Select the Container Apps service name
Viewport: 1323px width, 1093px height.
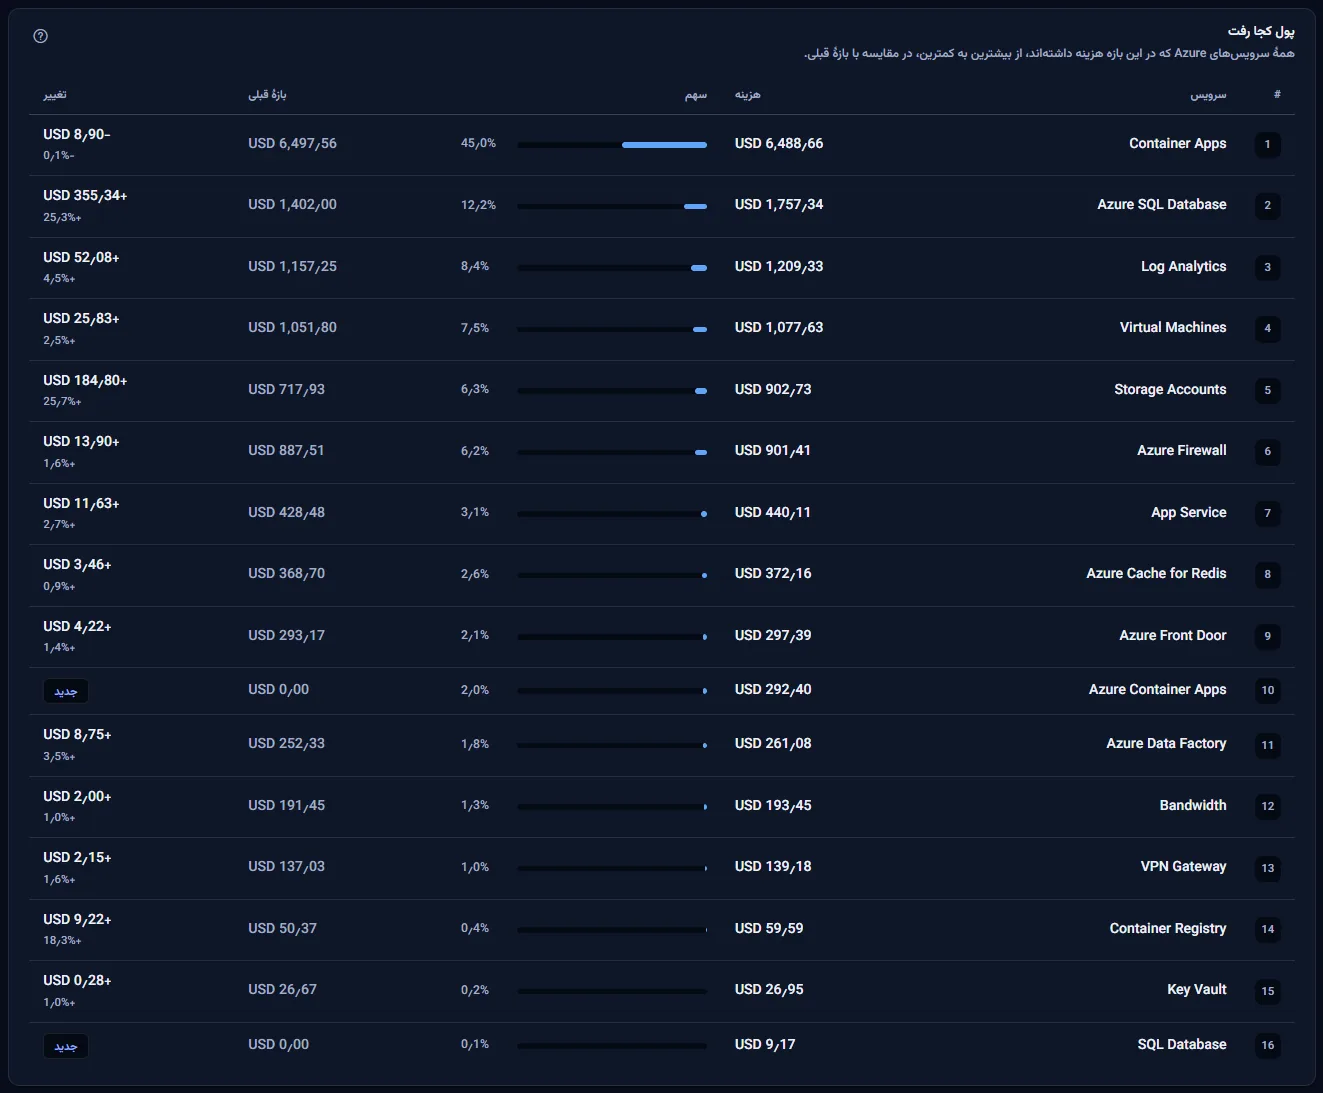(1177, 143)
